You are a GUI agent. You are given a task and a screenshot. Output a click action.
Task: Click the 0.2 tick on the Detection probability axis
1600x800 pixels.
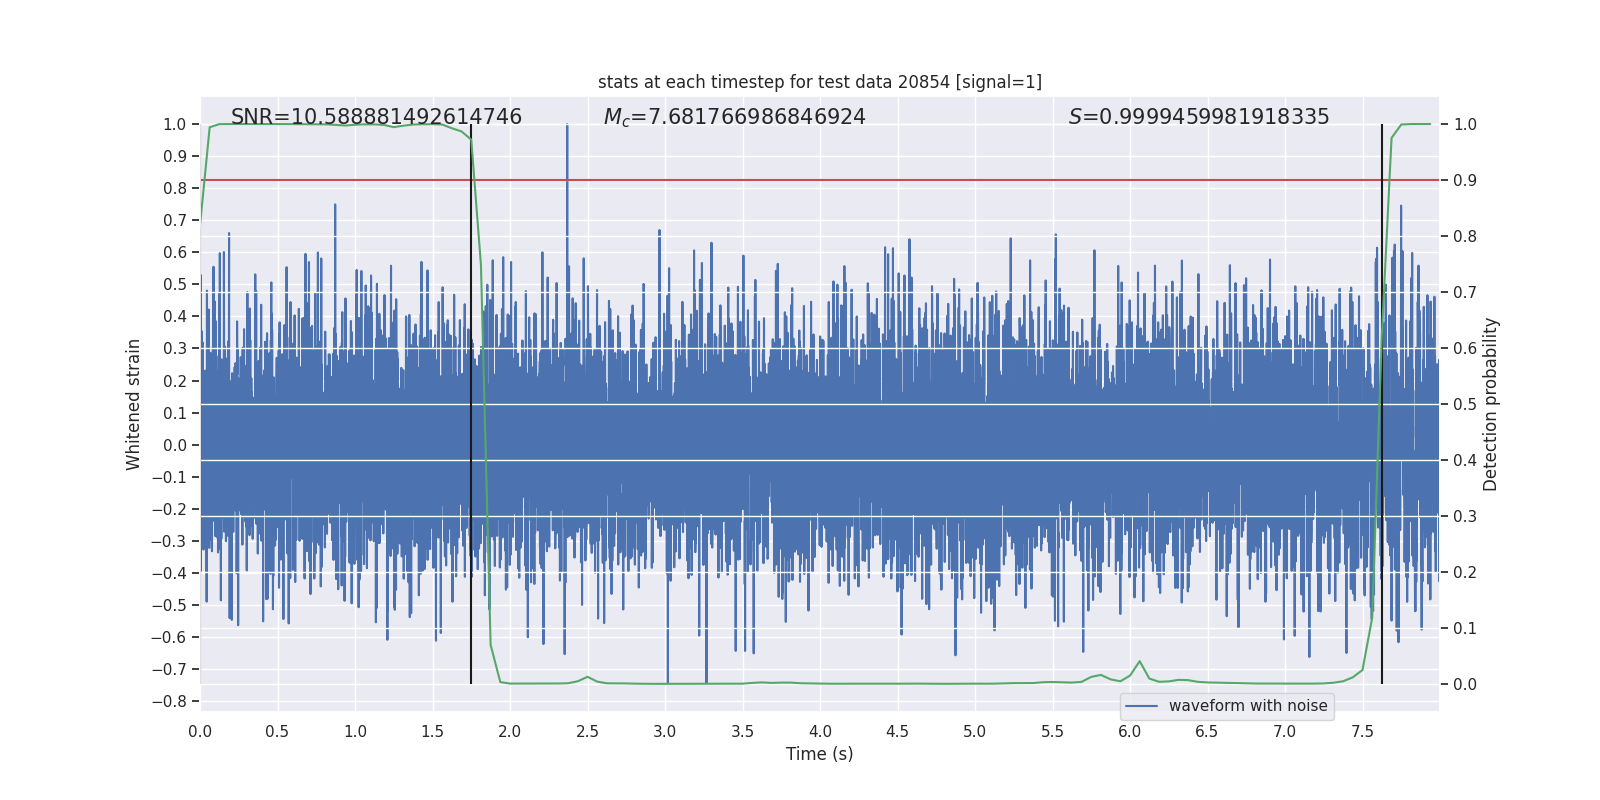(x=1465, y=573)
